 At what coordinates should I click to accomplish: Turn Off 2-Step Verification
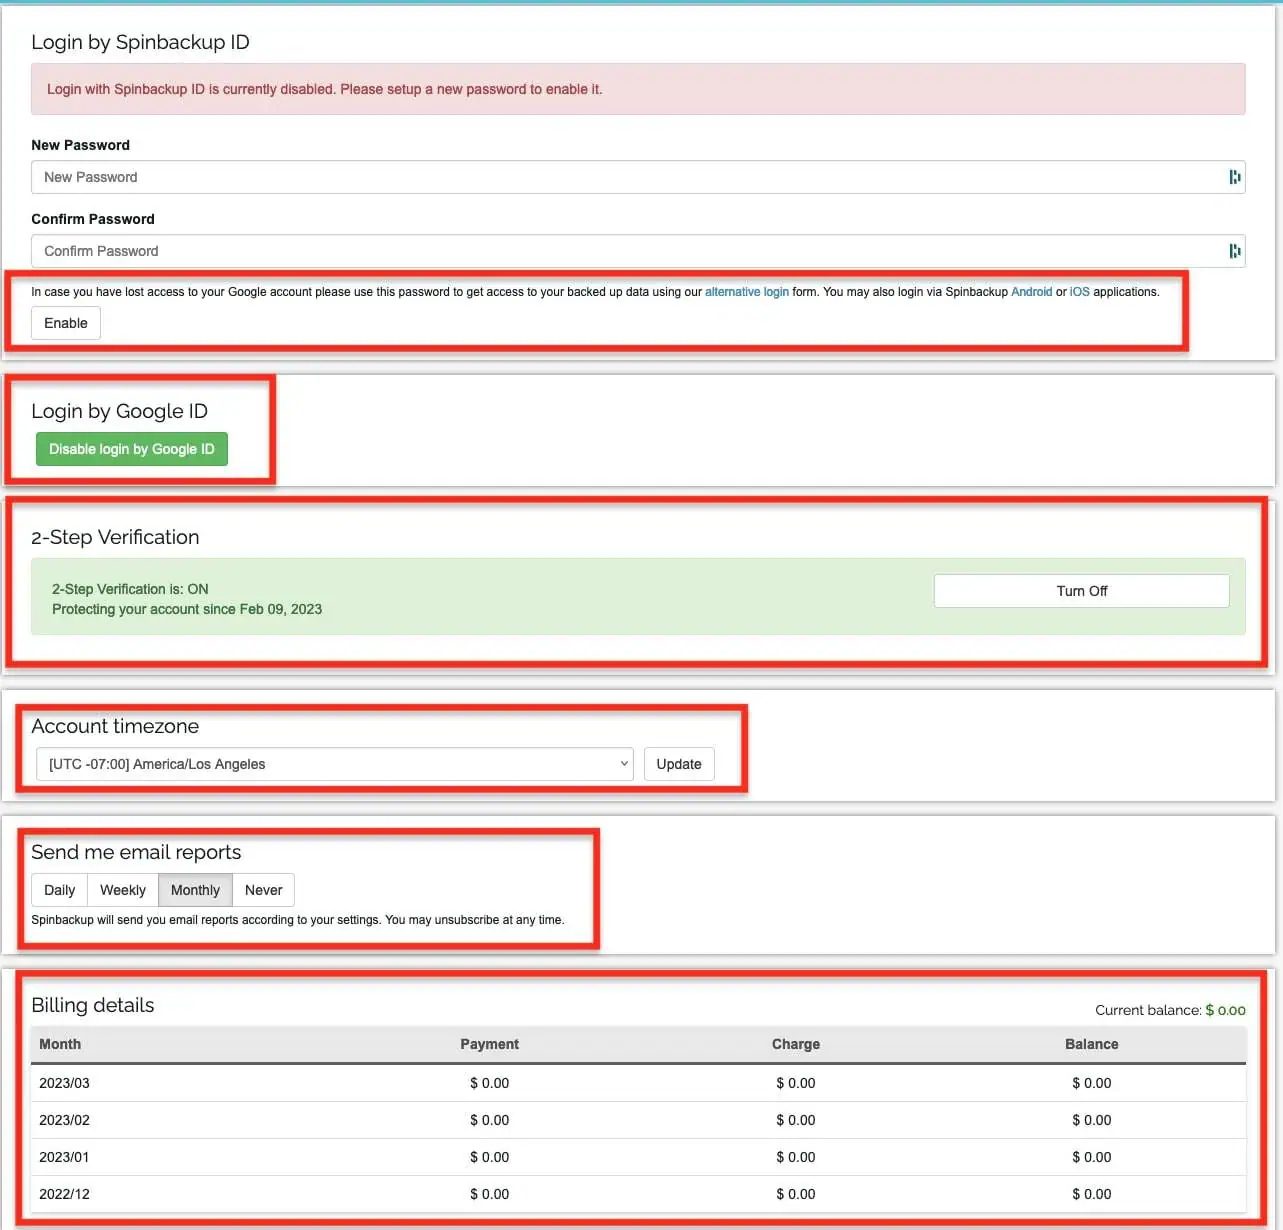pos(1081,591)
